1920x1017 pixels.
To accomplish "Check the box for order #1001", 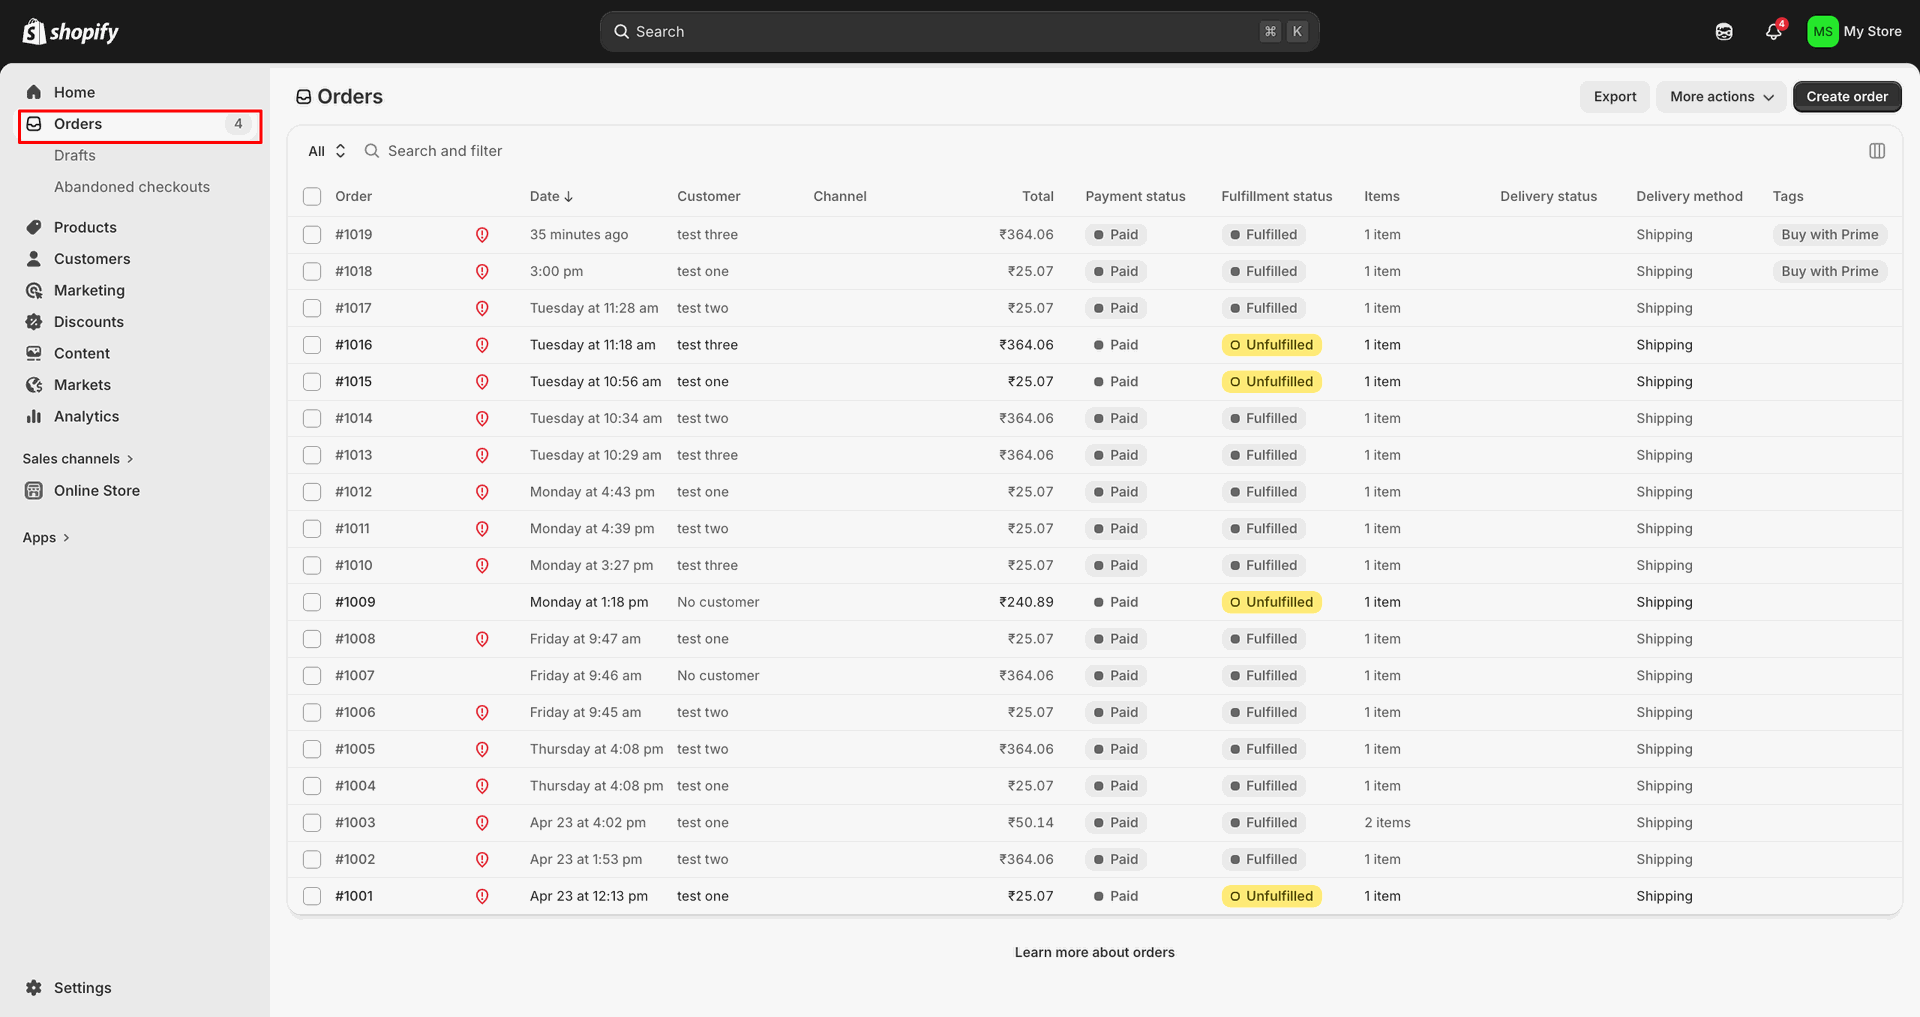I will pyautogui.click(x=312, y=896).
